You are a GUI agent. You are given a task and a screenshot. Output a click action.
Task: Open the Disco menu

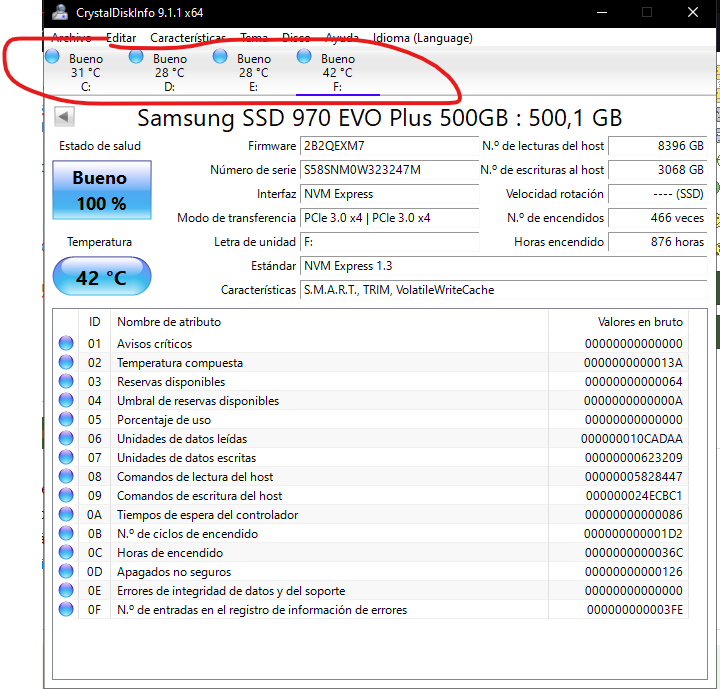click(296, 38)
